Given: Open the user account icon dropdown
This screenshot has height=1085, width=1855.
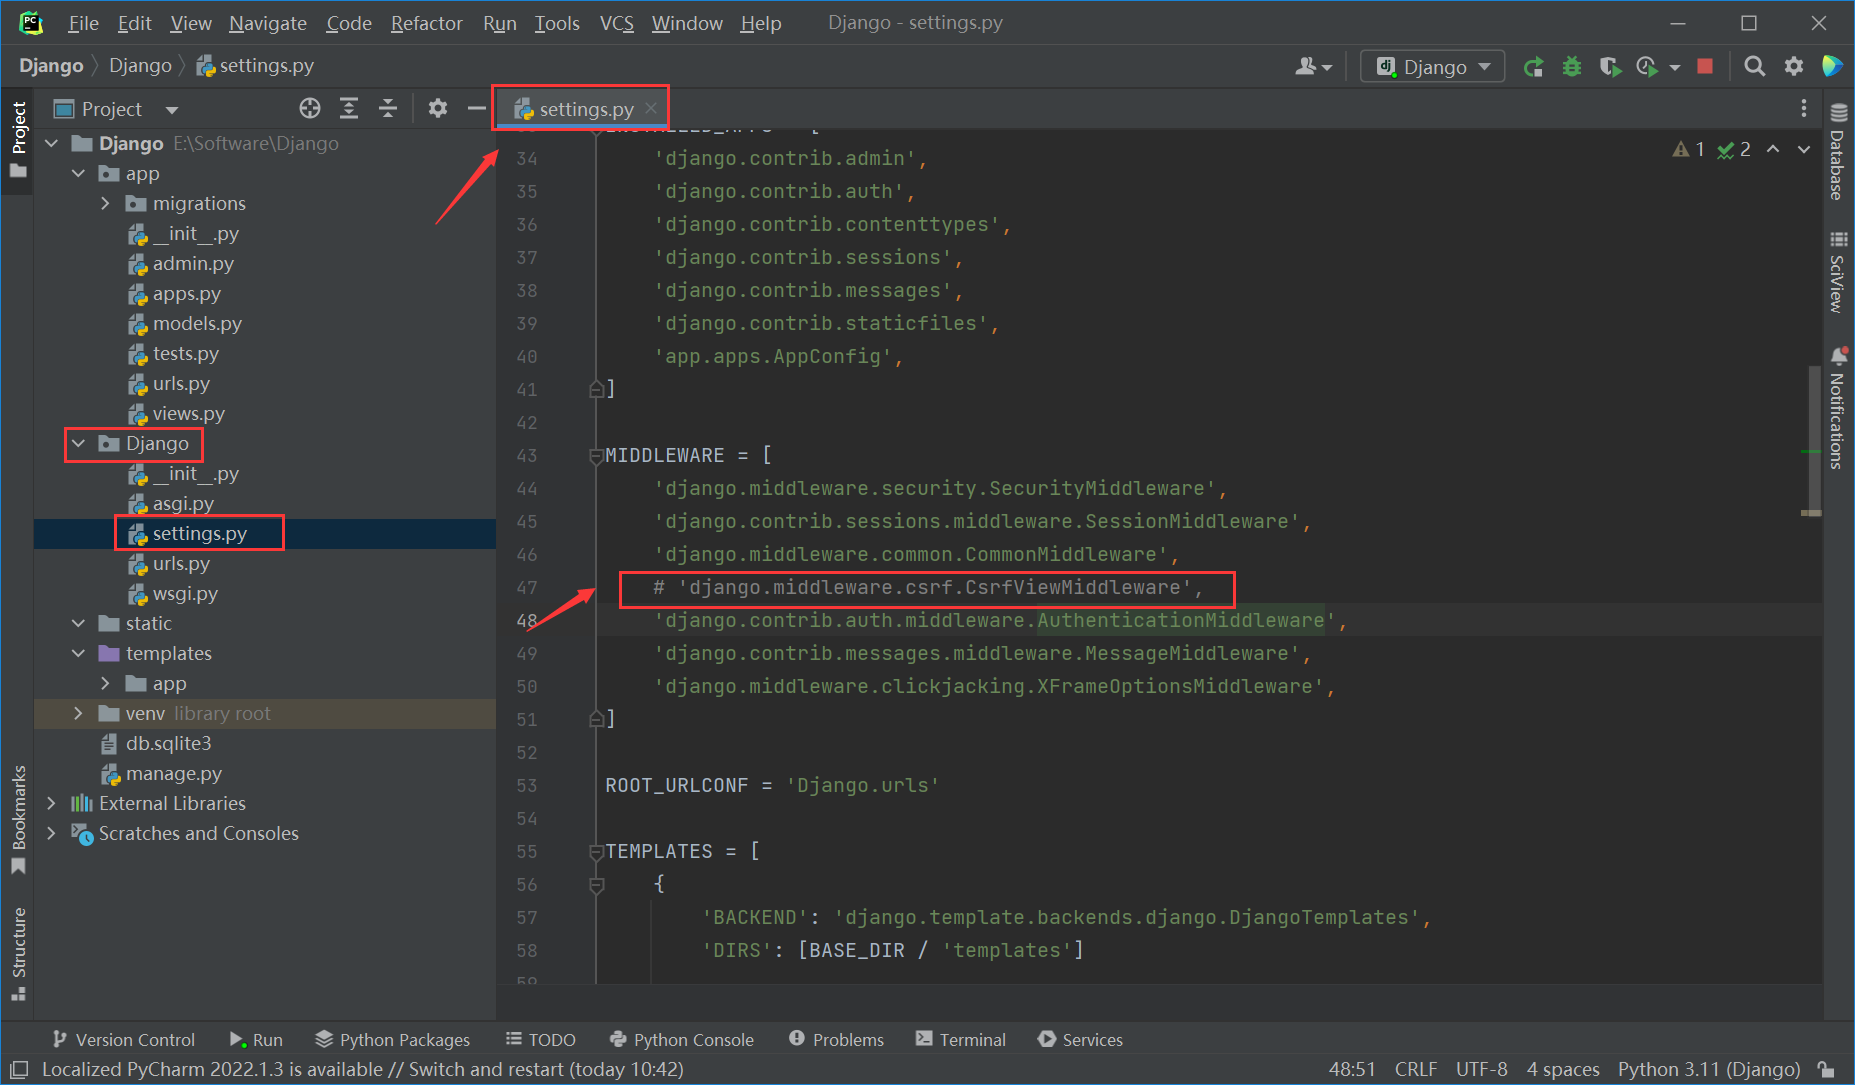Looking at the screenshot, I should (1313, 67).
